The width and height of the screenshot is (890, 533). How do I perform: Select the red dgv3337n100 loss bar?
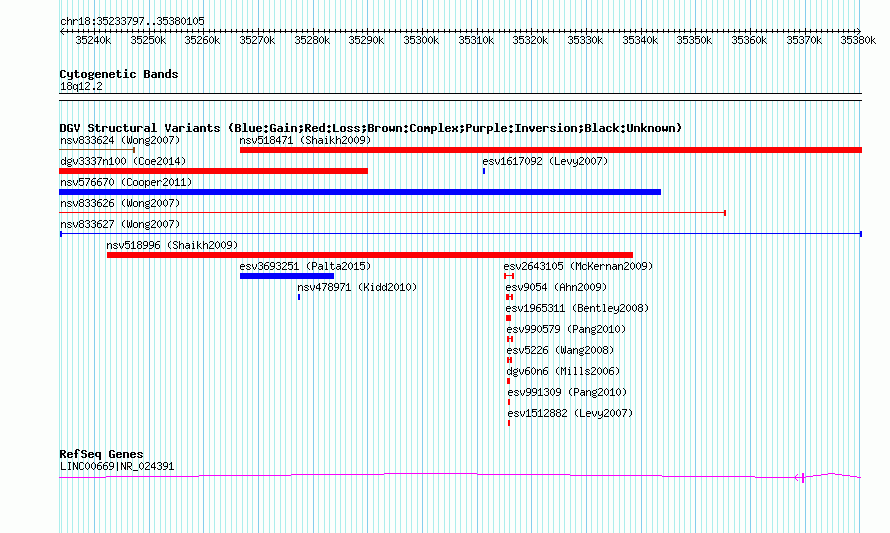[213, 171]
